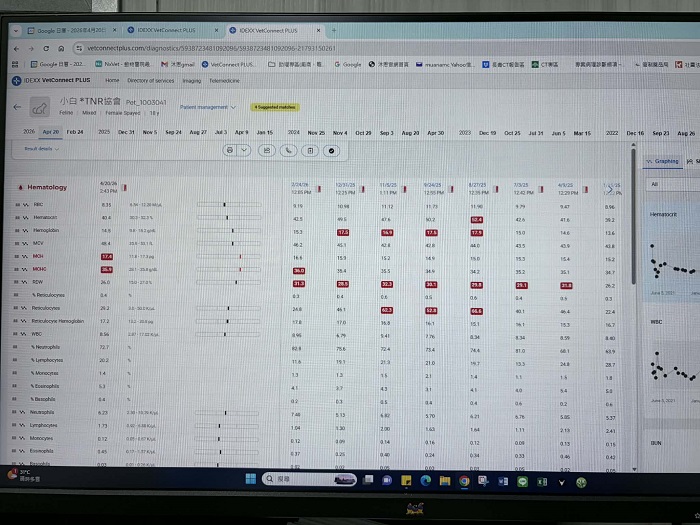Toggle the row handle next to Reticulocytes

tap(15, 308)
